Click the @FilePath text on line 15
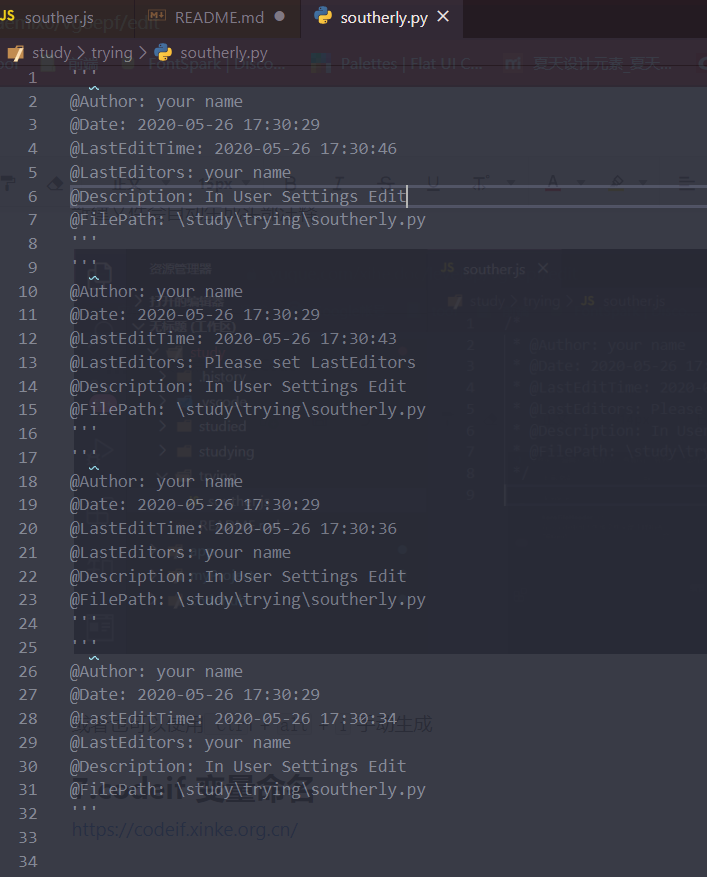The image size is (707, 877). click(x=247, y=410)
